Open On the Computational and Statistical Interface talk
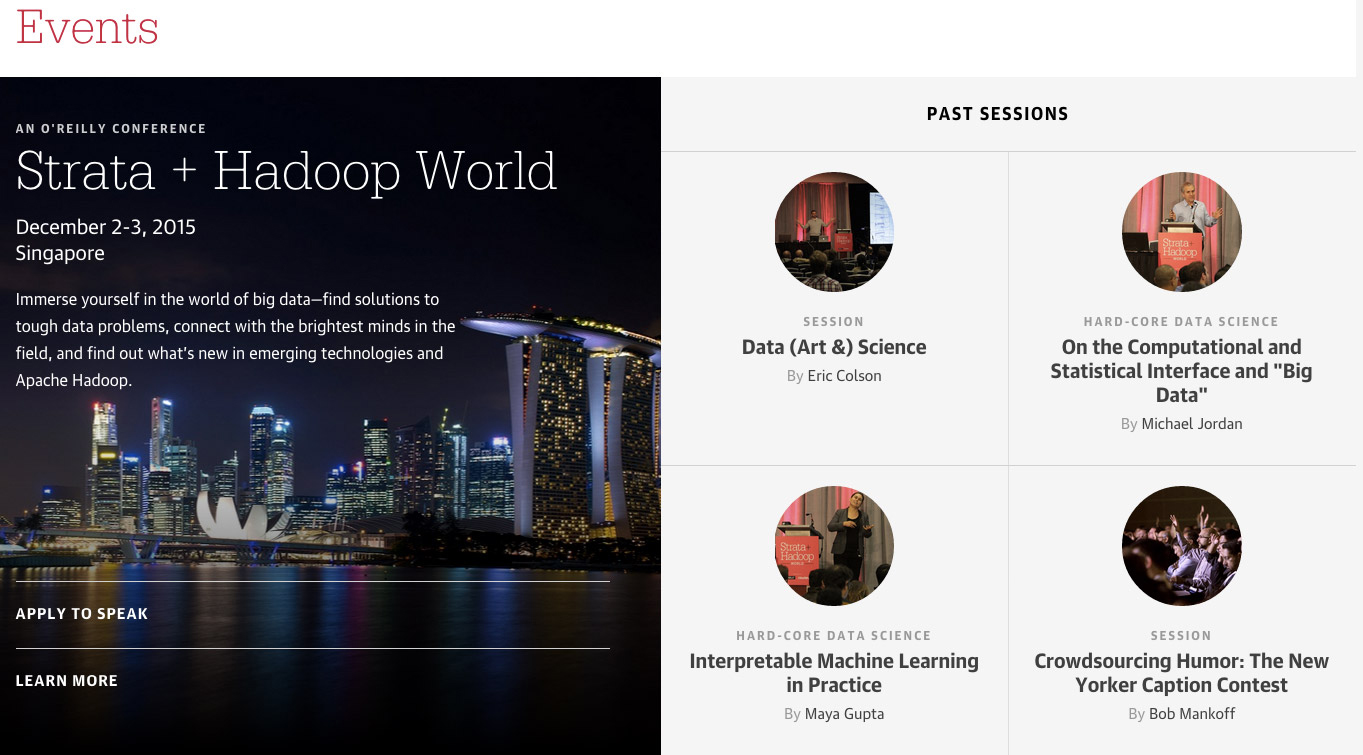 pos(1181,371)
